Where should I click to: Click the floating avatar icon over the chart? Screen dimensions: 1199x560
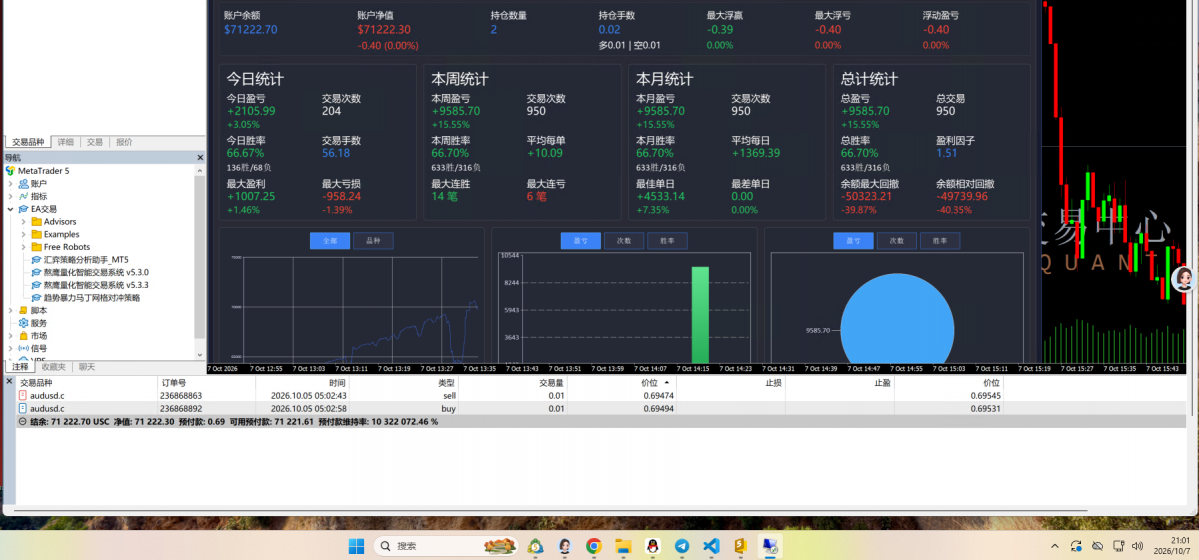click(x=1184, y=278)
